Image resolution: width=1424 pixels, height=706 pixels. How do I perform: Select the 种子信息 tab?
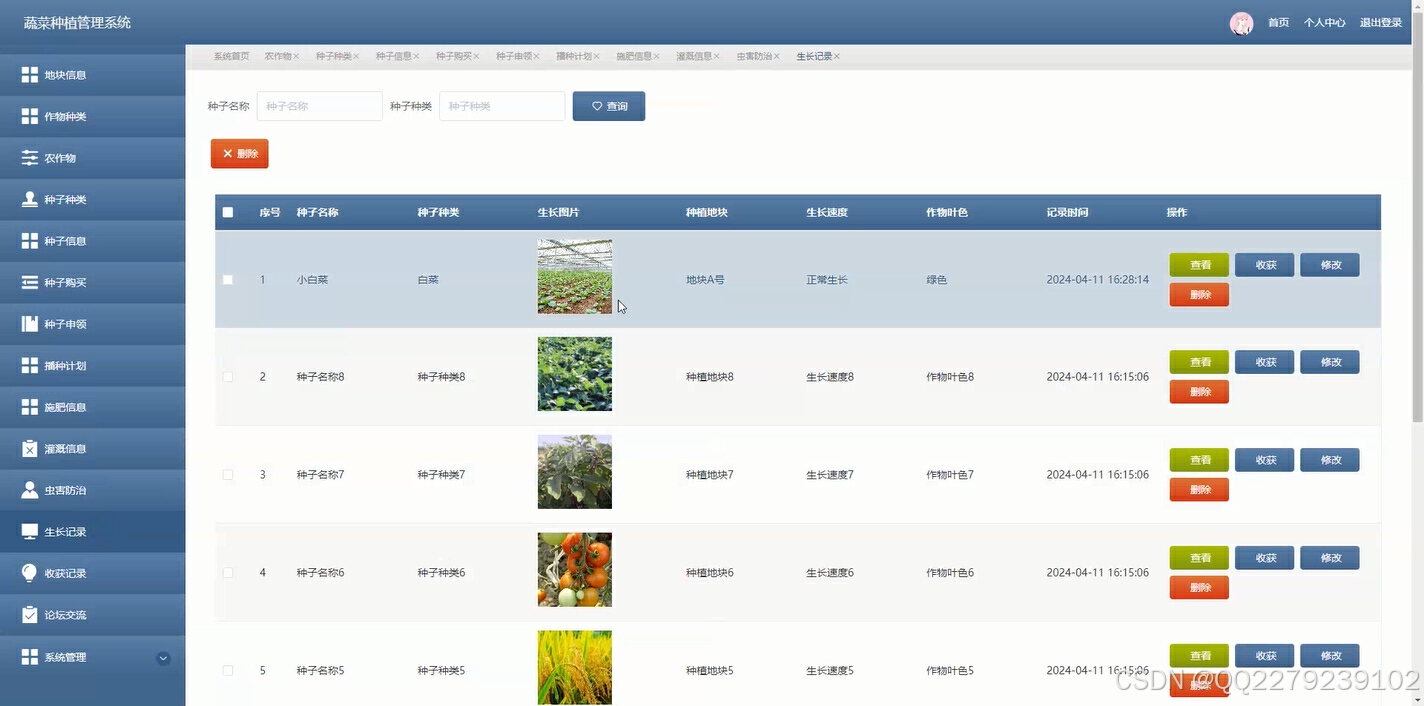pos(392,56)
